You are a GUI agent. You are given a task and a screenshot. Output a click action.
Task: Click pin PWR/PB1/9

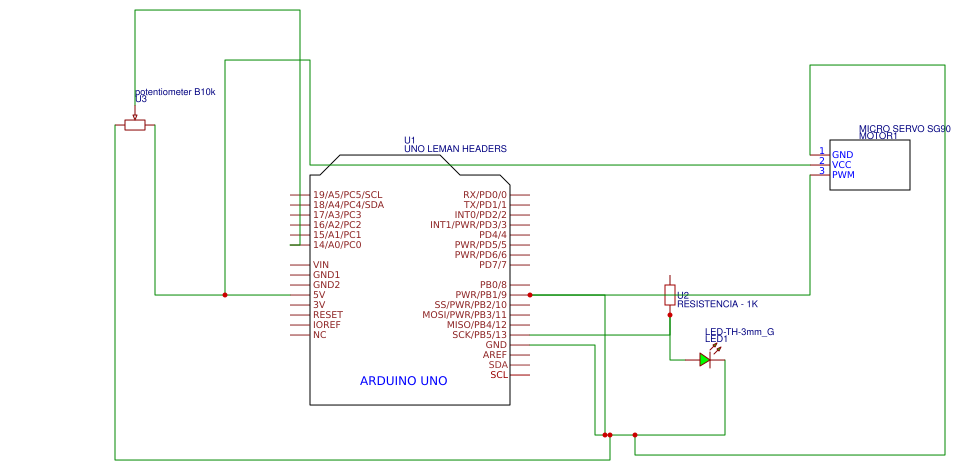[x=481, y=295]
